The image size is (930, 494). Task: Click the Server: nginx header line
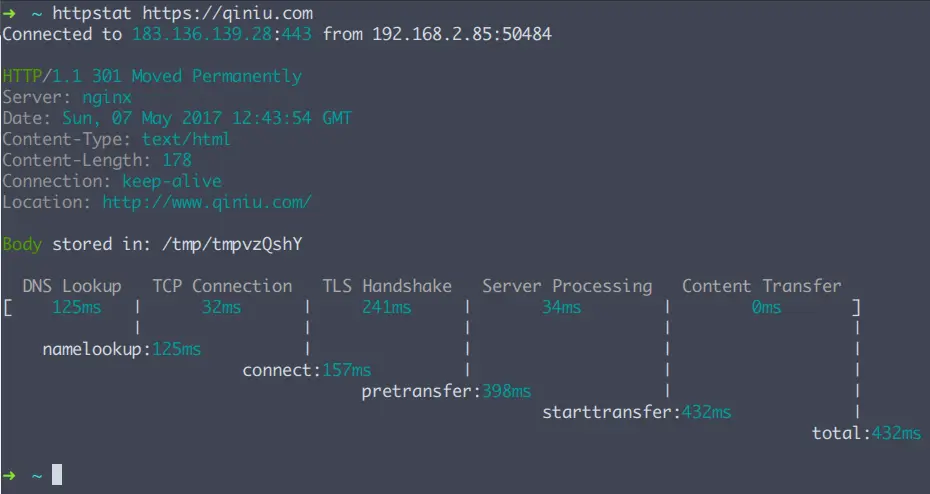(67, 97)
